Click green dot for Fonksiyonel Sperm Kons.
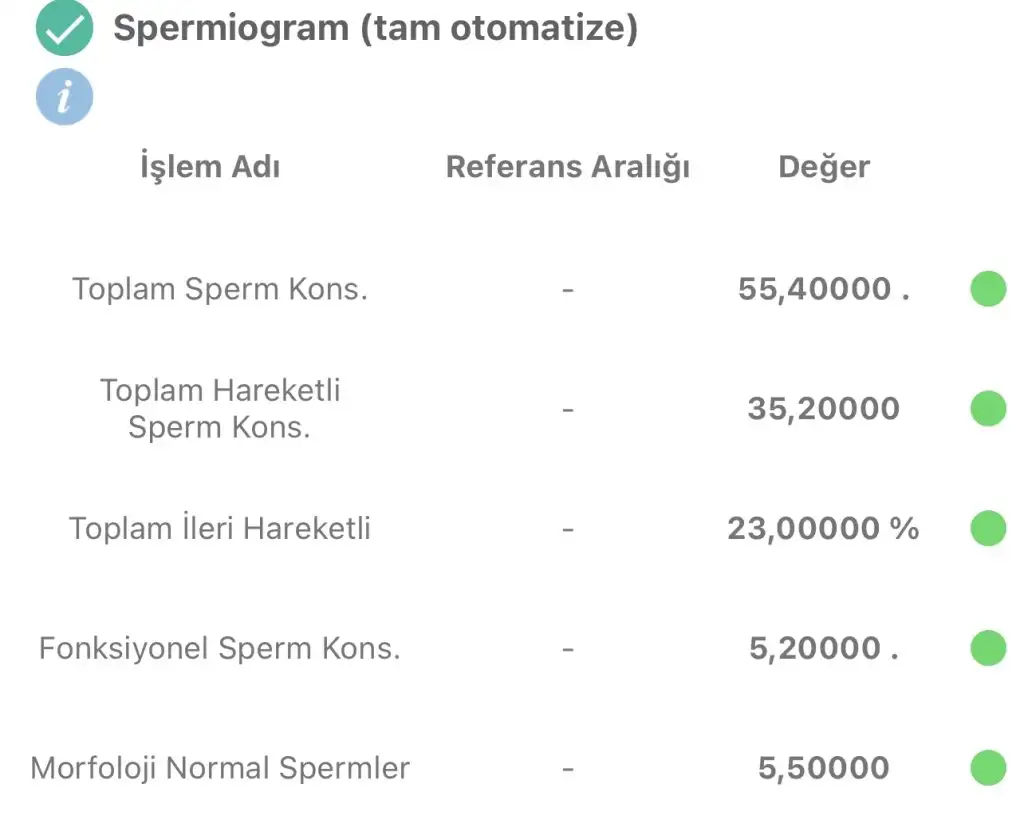 (988, 648)
